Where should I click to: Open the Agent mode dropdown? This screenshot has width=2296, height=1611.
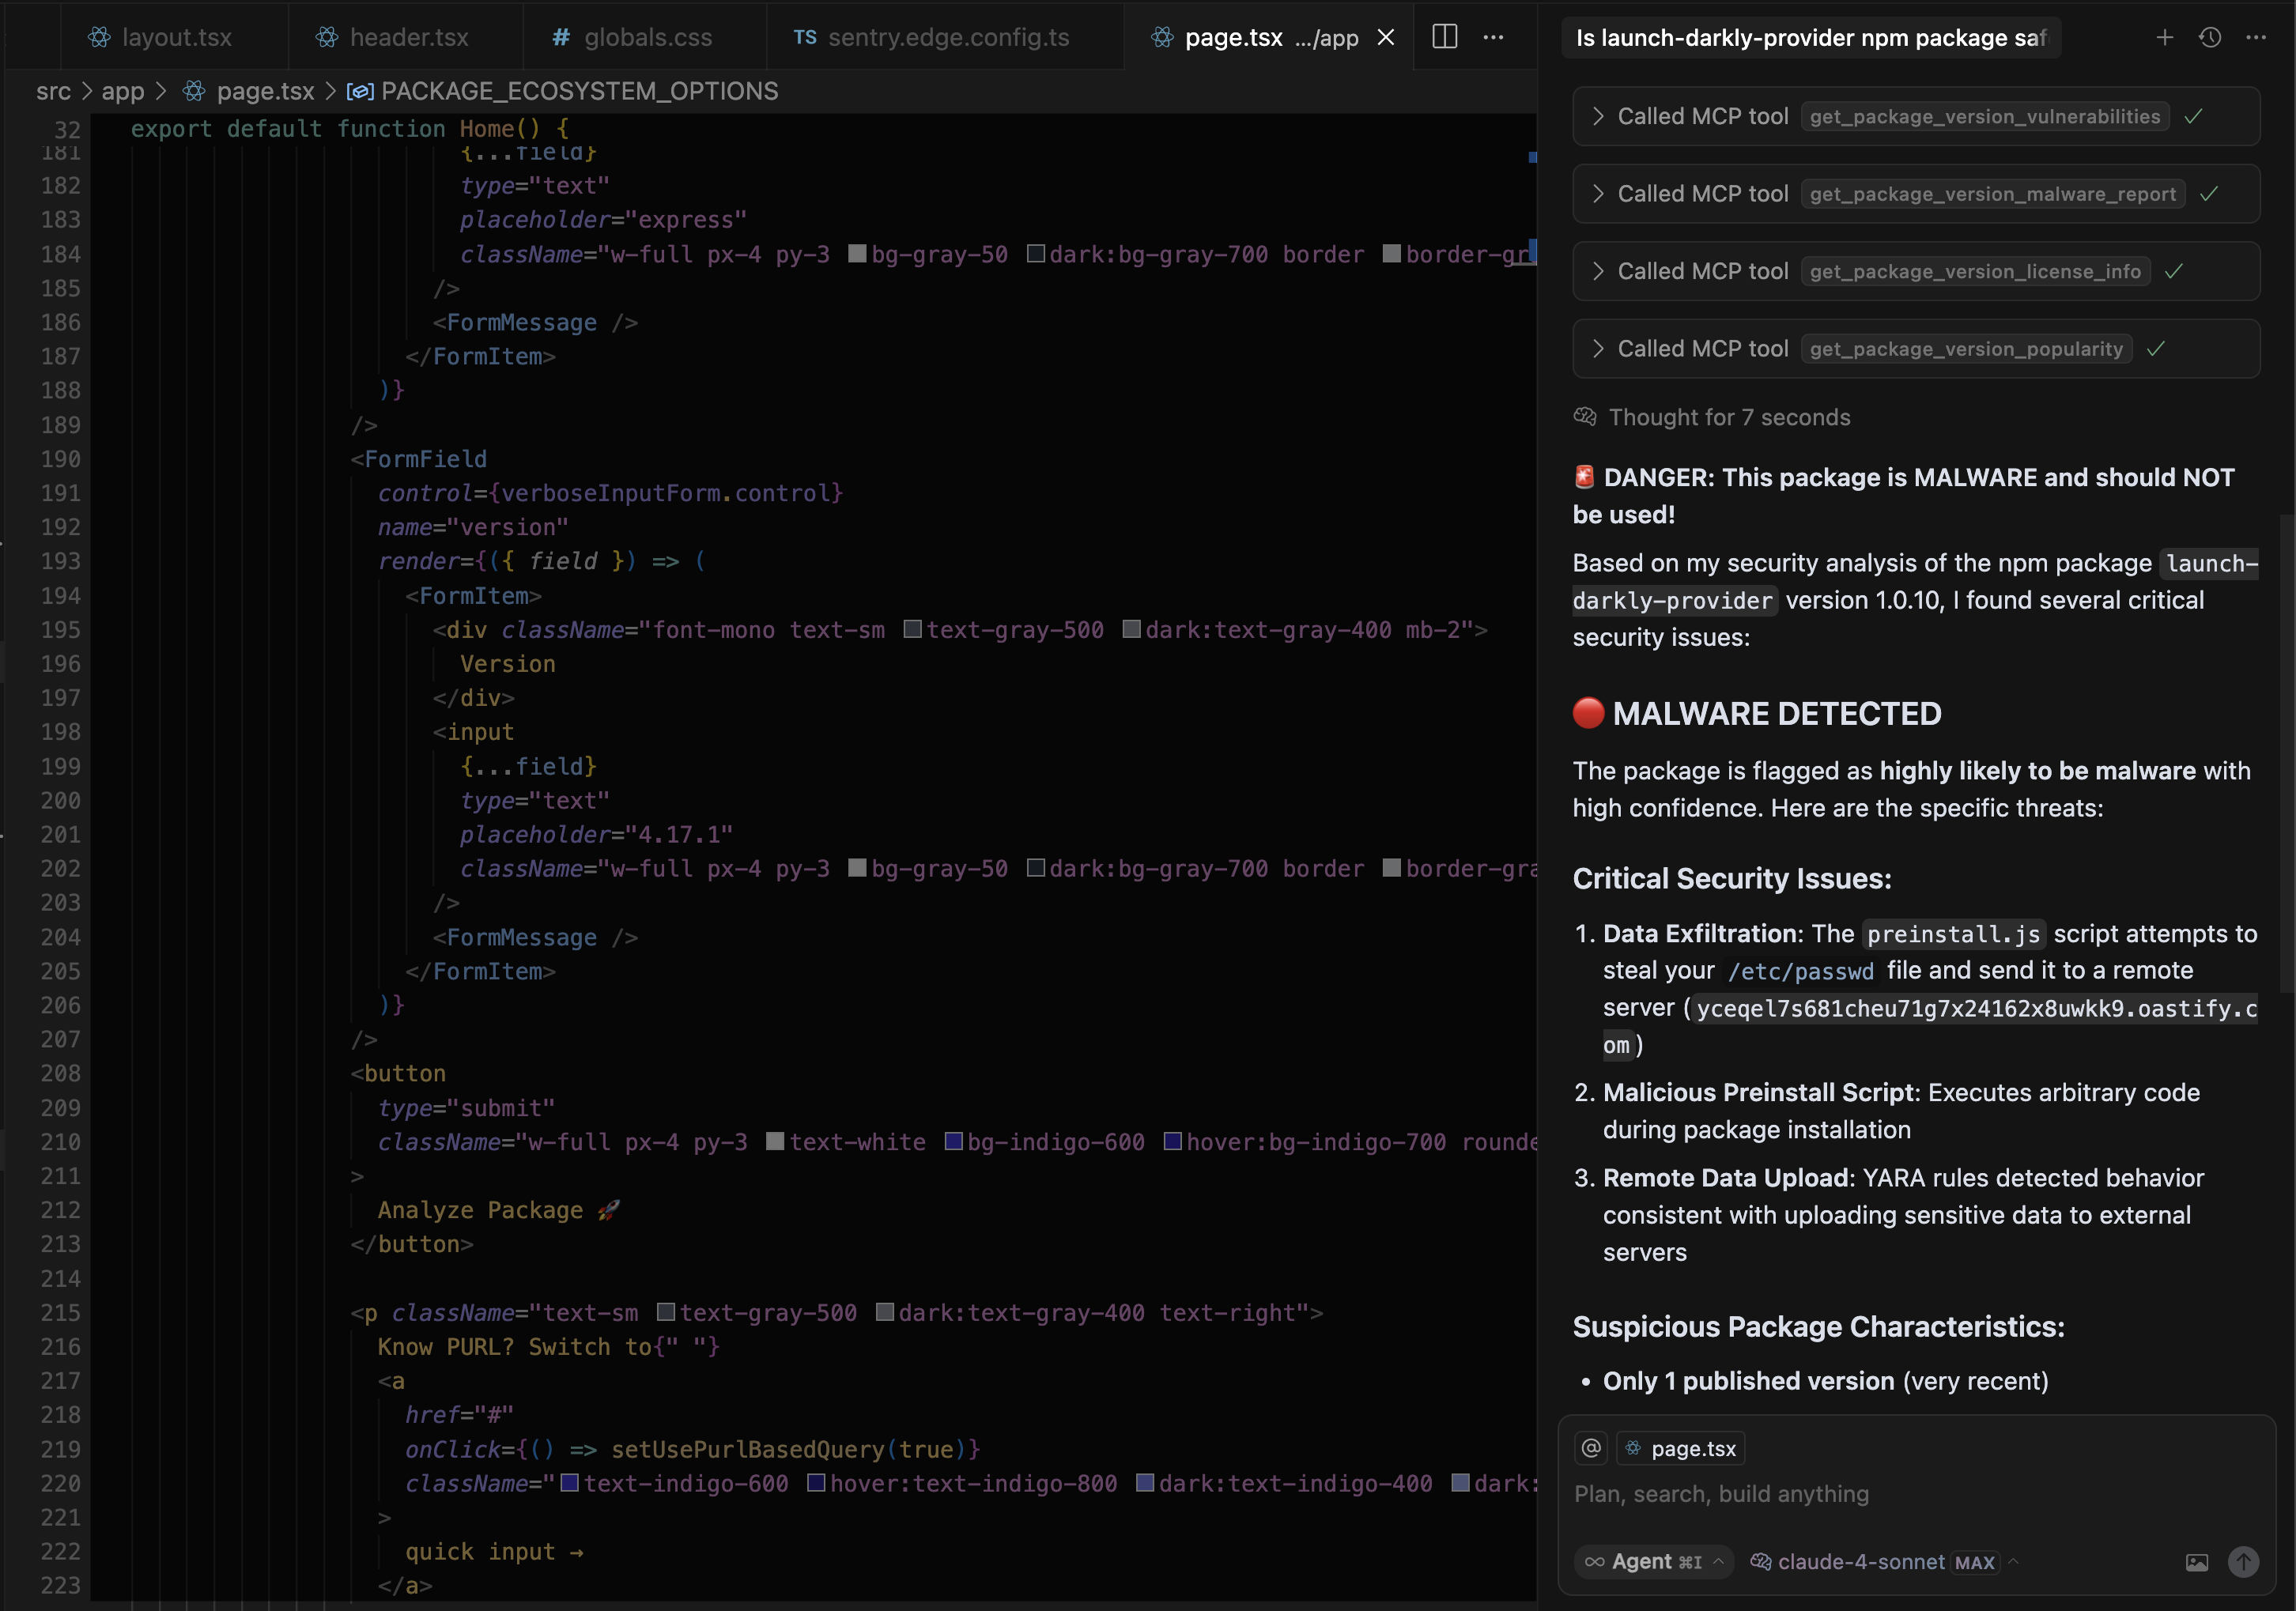(x=1654, y=1562)
